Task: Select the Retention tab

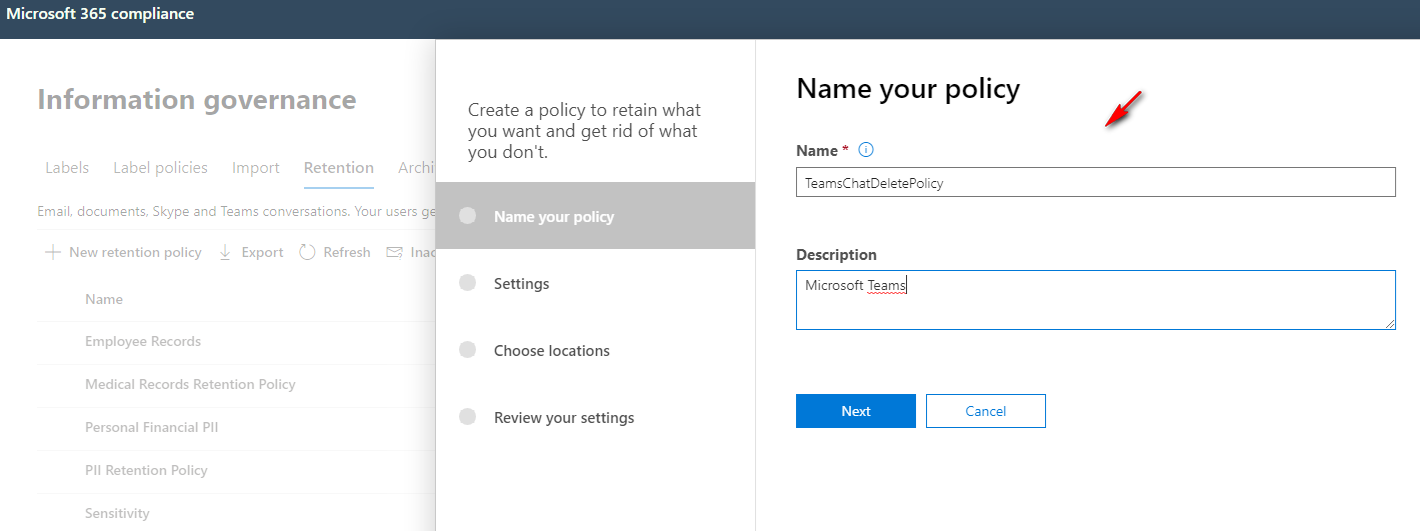Action: pyautogui.click(x=339, y=168)
